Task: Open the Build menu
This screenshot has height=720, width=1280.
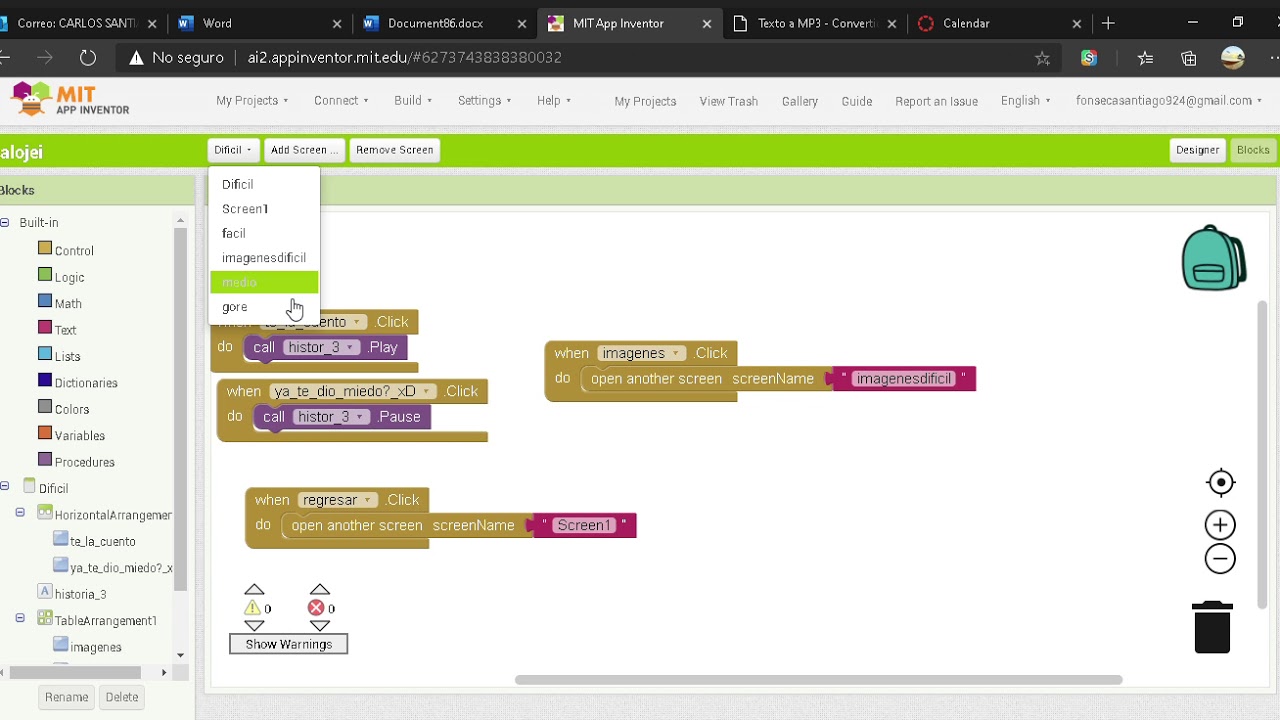Action: 412,101
